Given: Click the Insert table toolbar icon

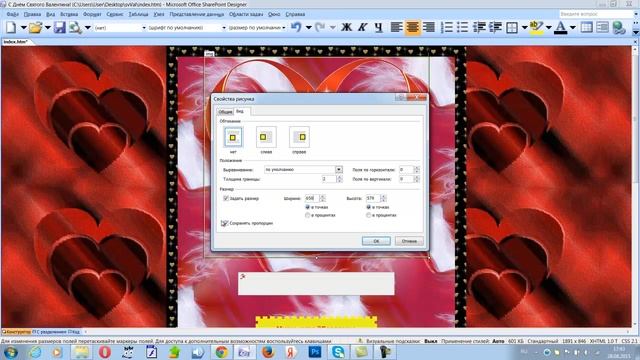Looking at the screenshot, I should (x=587, y=27).
